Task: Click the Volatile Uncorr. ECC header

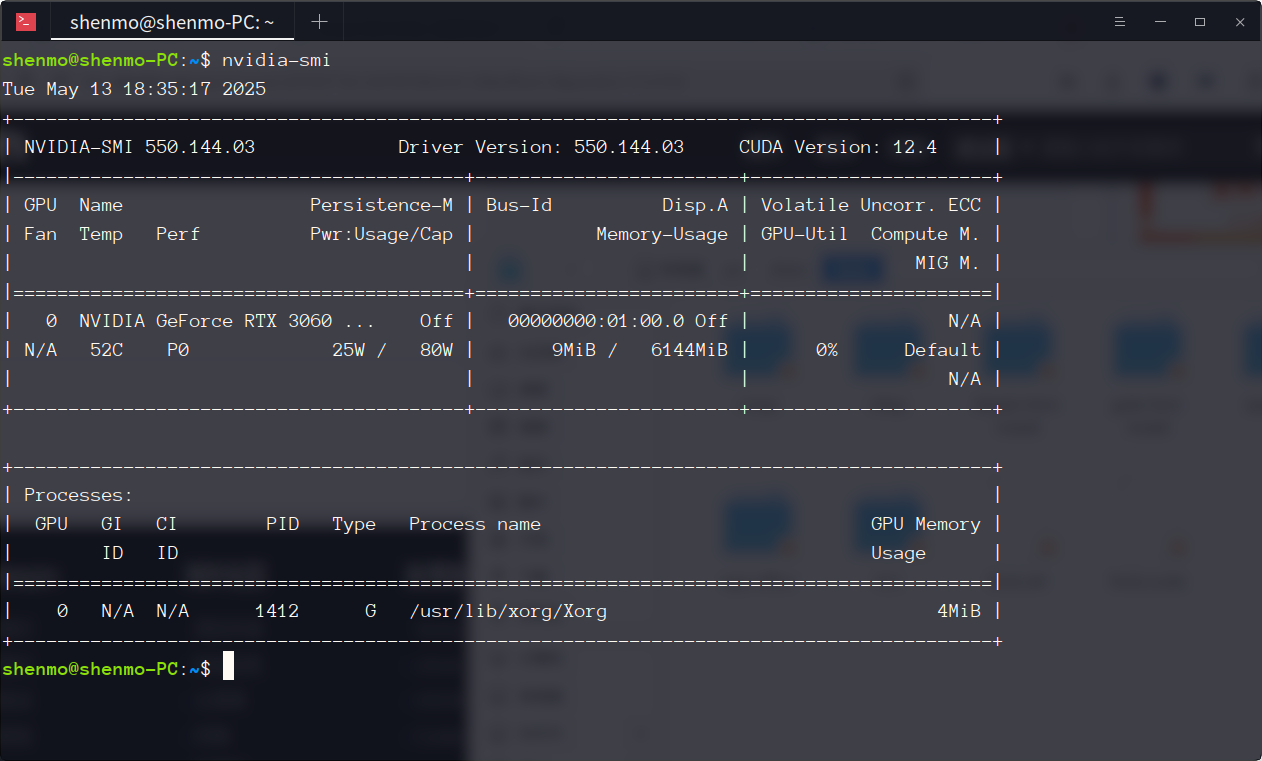Action: [871, 205]
